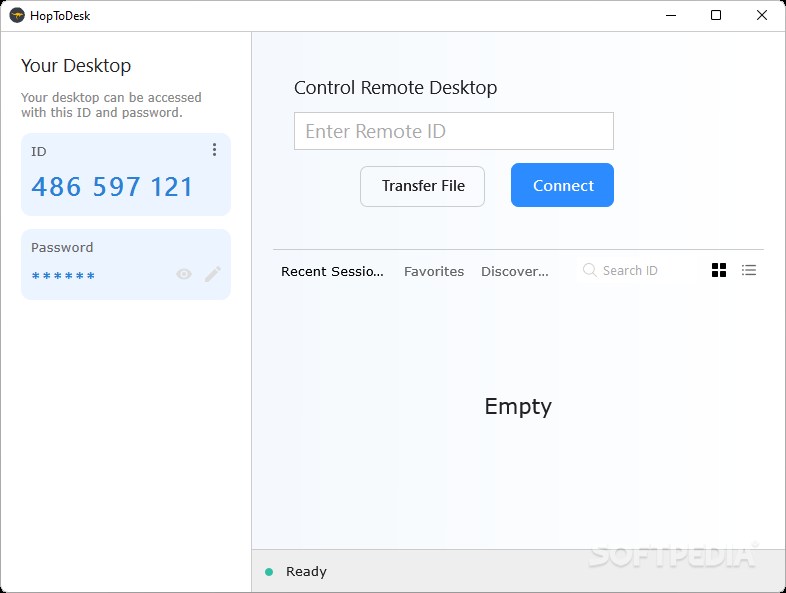The image size is (786, 593).
Task: Open the Recent Sessions tab
Action: (x=332, y=271)
